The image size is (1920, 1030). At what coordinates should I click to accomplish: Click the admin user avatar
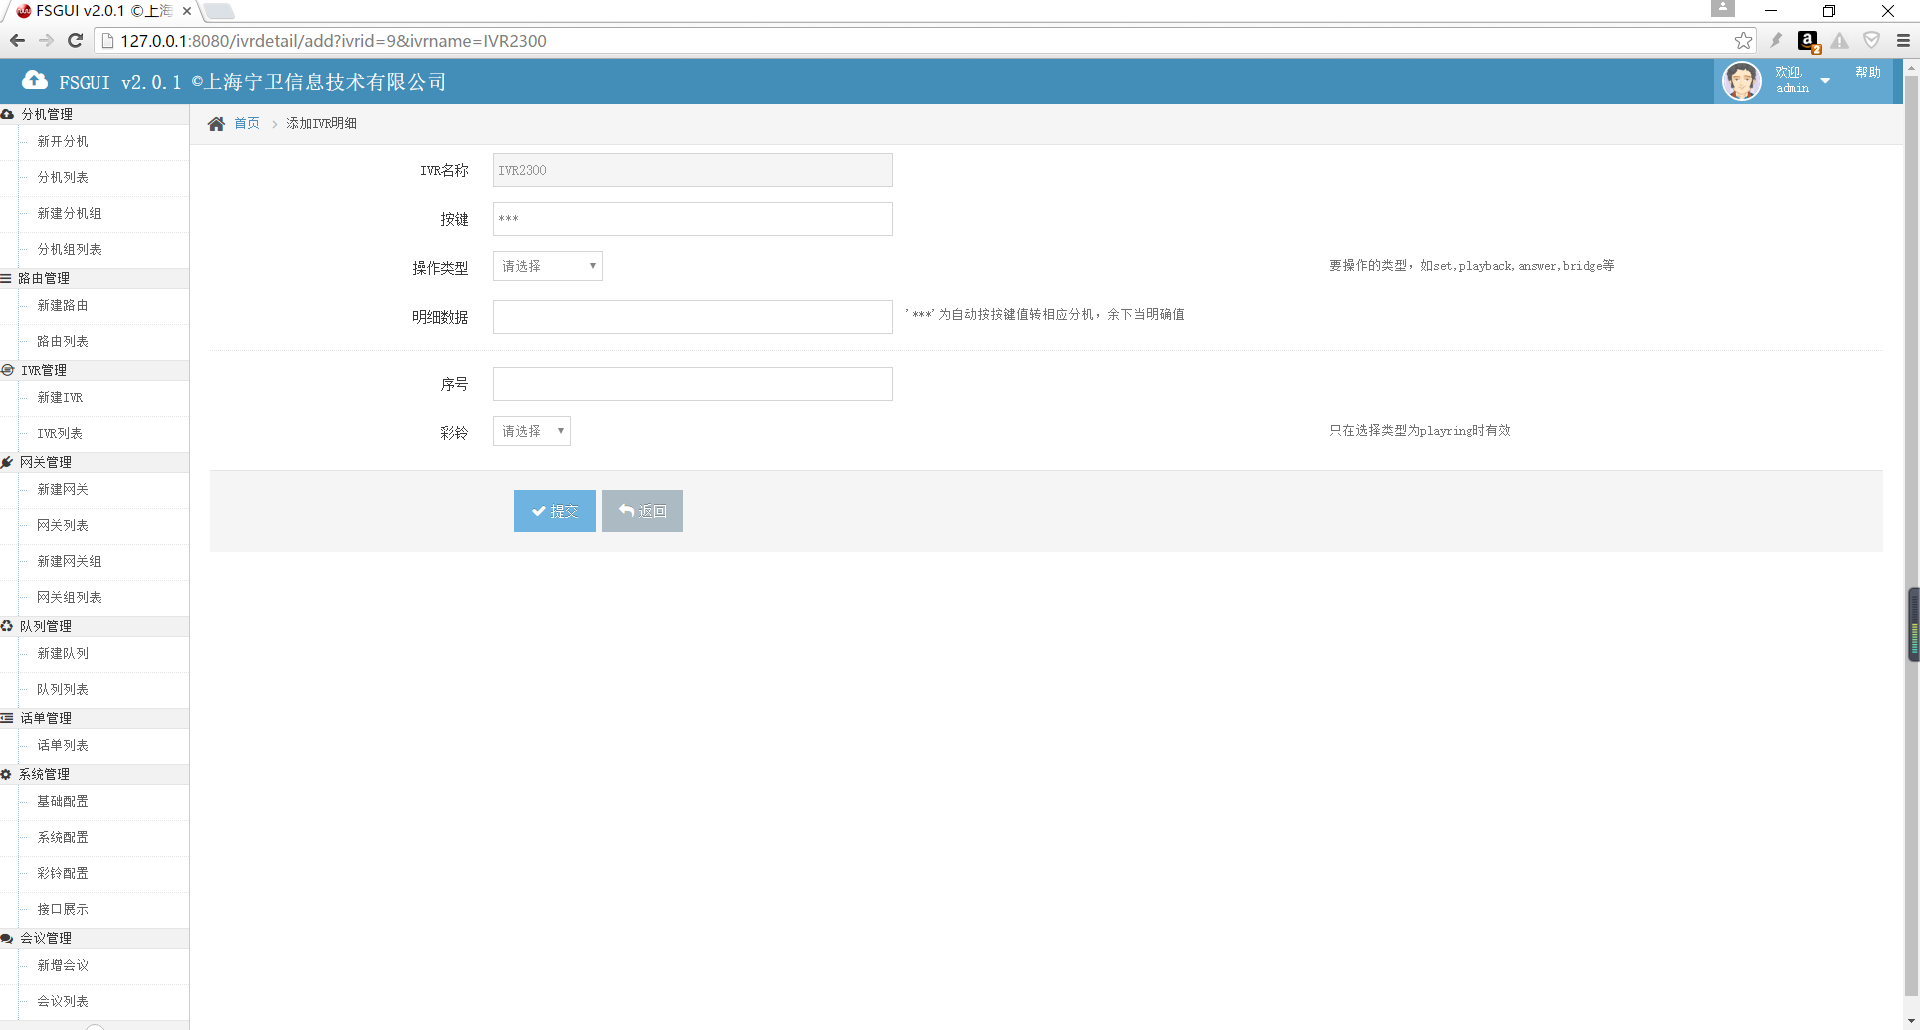point(1741,81)
